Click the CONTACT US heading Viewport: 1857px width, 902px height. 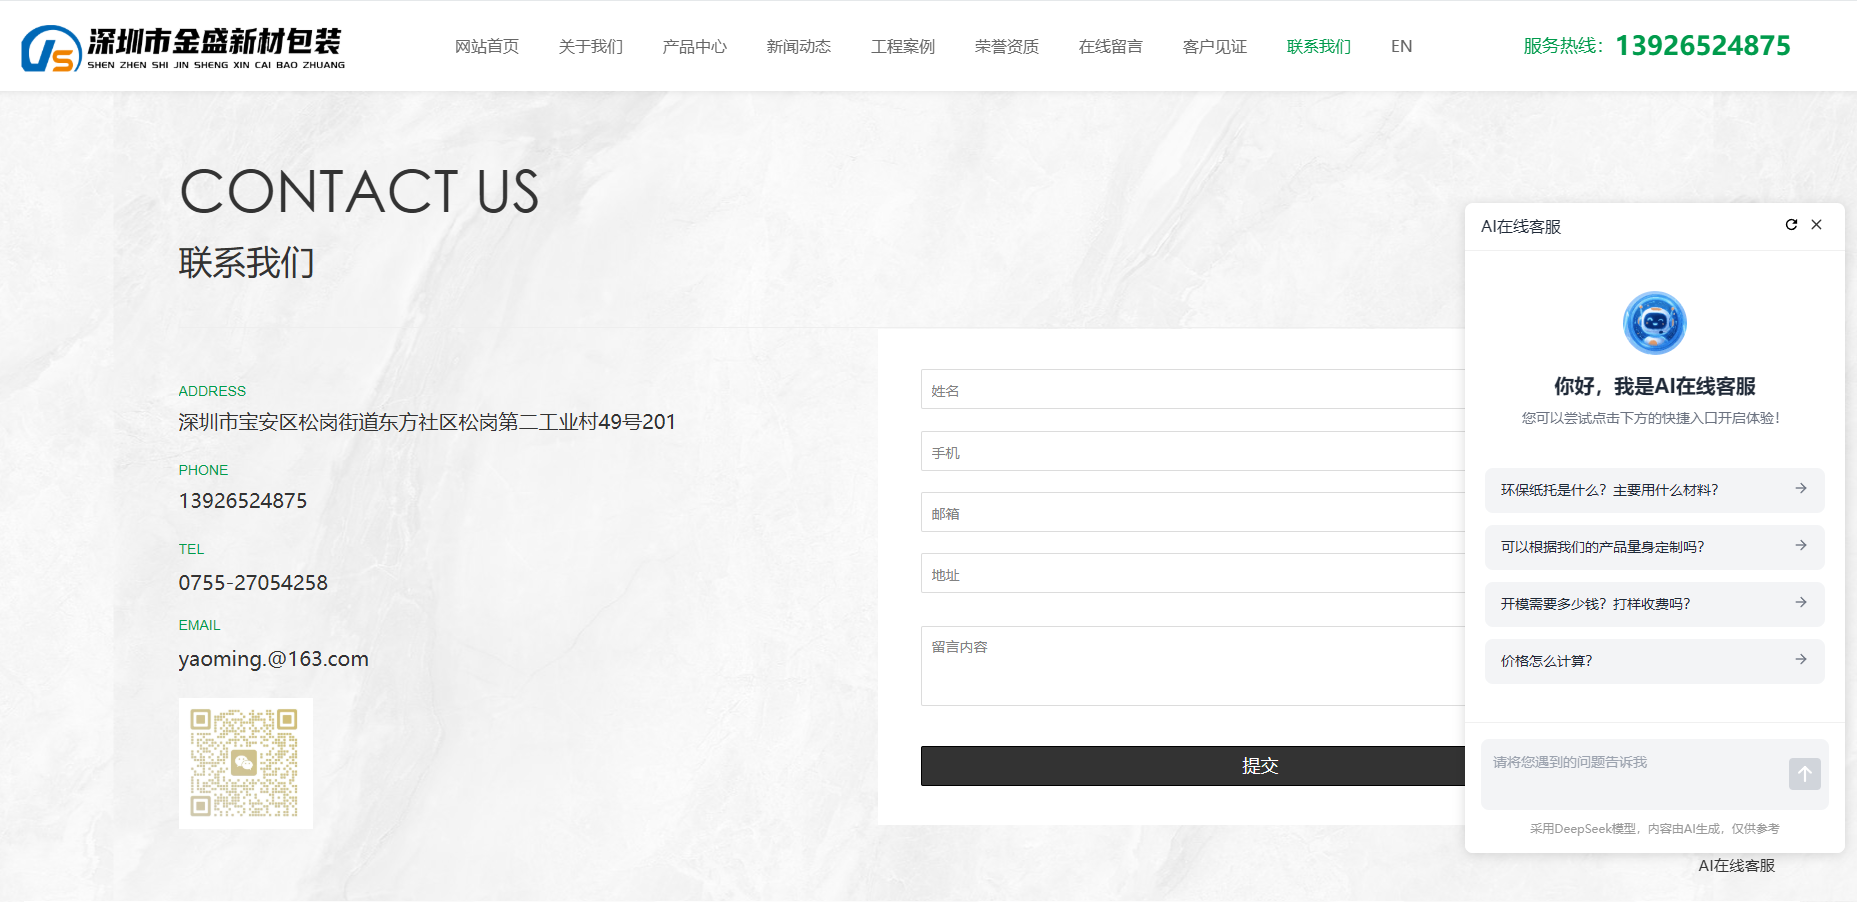click(x=360, y=192)
